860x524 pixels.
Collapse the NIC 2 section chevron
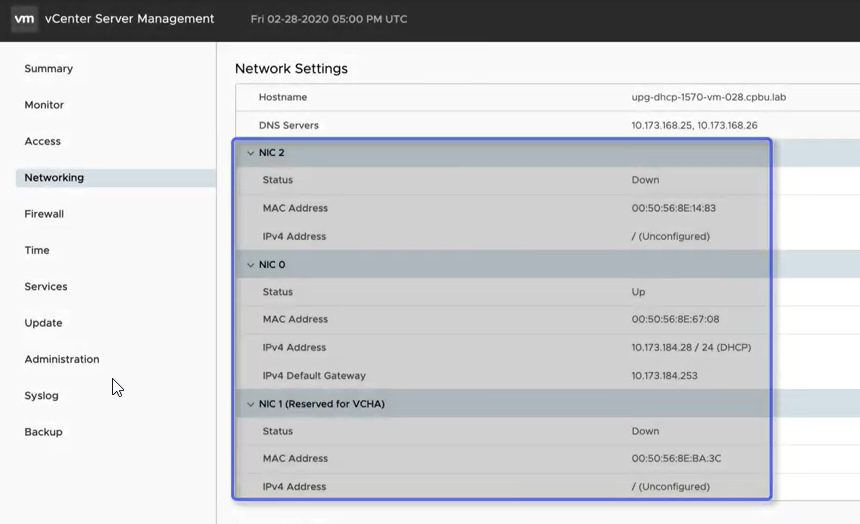tap(250, 153)
